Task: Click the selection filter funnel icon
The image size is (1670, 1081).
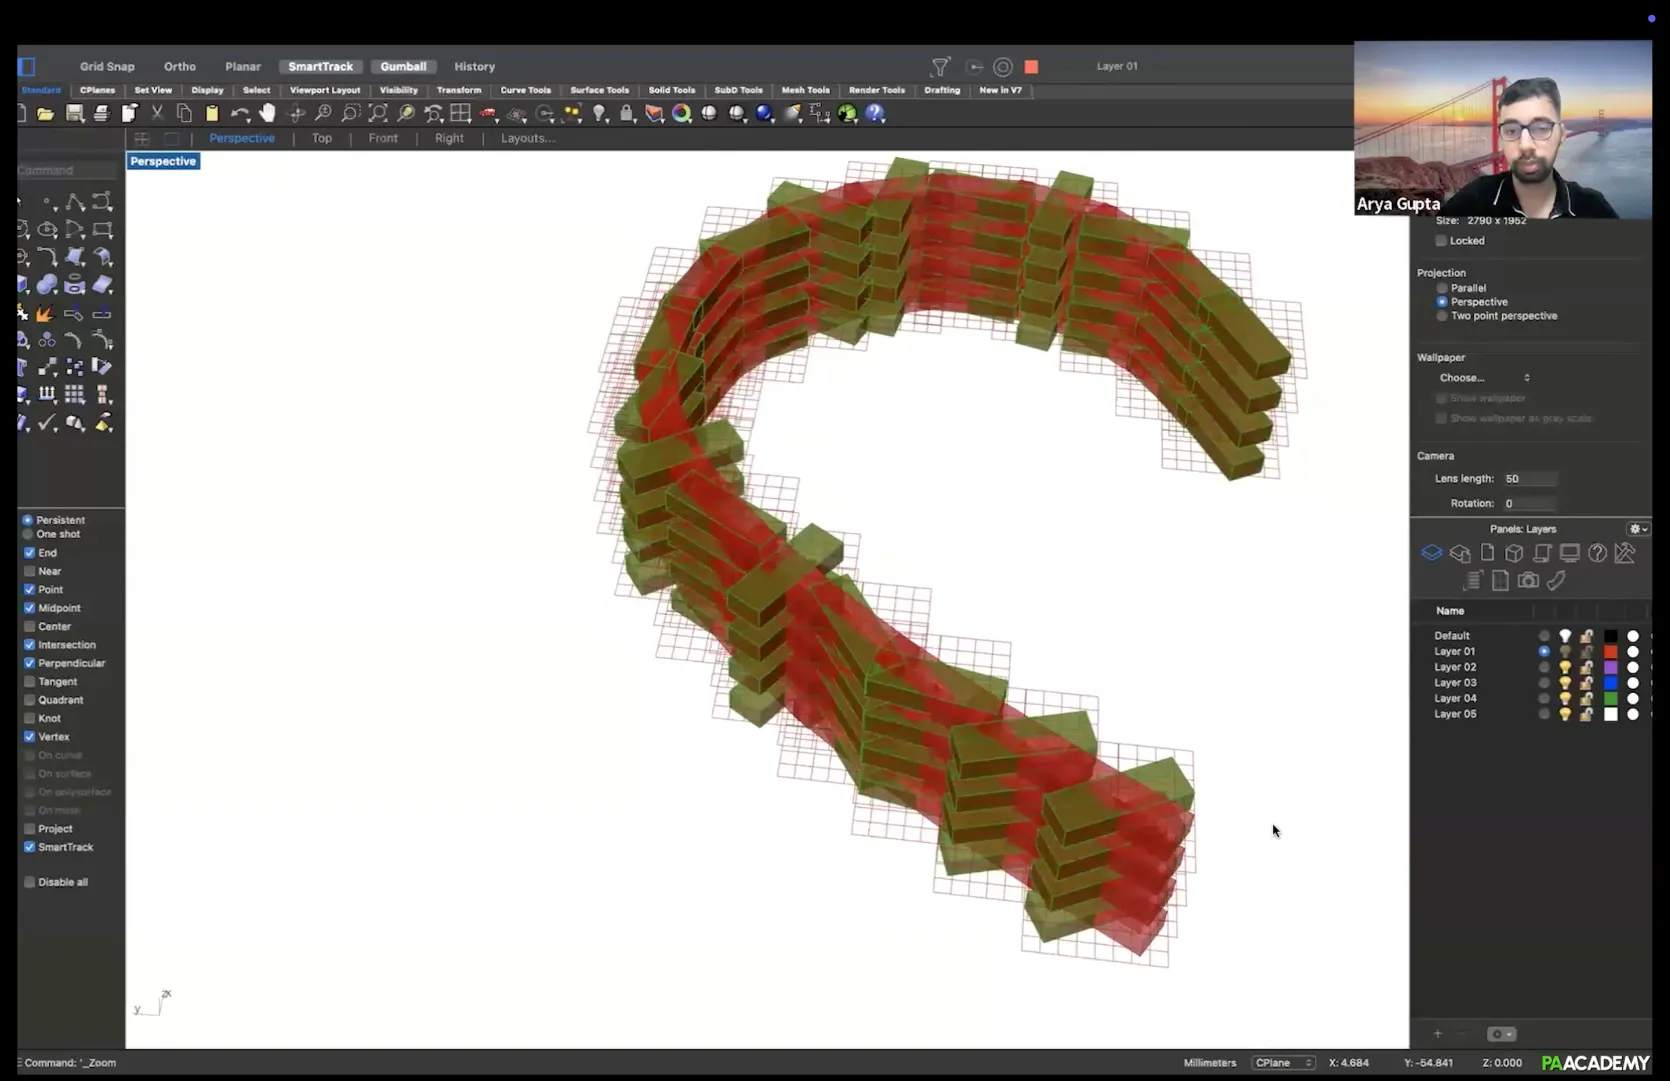Action: [x=940, y=67]
